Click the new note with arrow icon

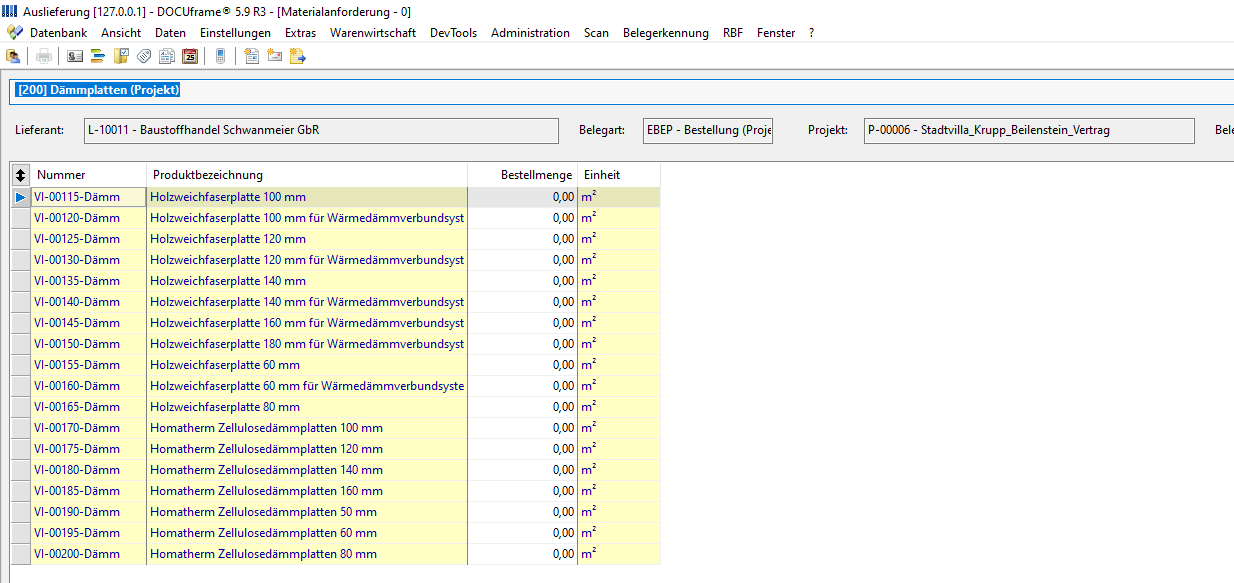coord(298,56)
